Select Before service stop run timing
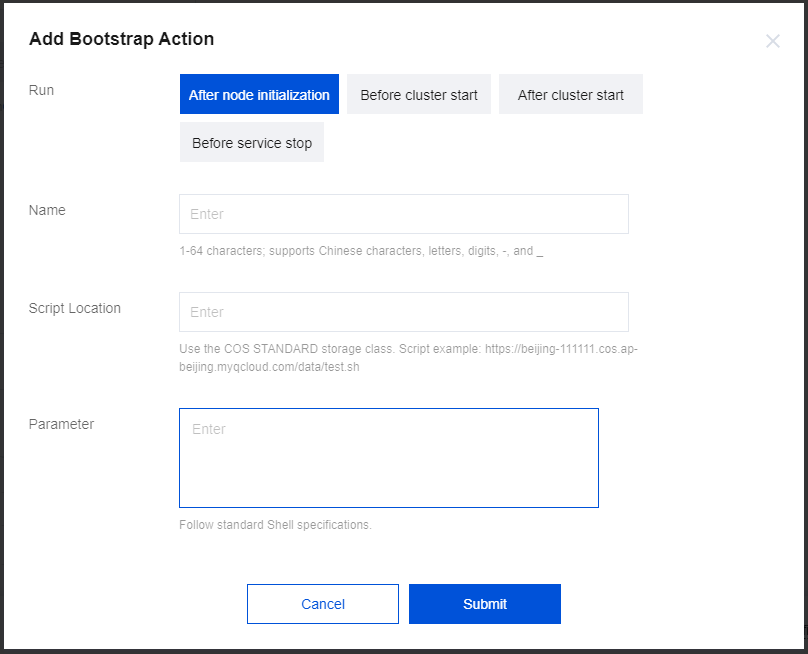Screen dimensions: 808x654 tap(252, 143)
